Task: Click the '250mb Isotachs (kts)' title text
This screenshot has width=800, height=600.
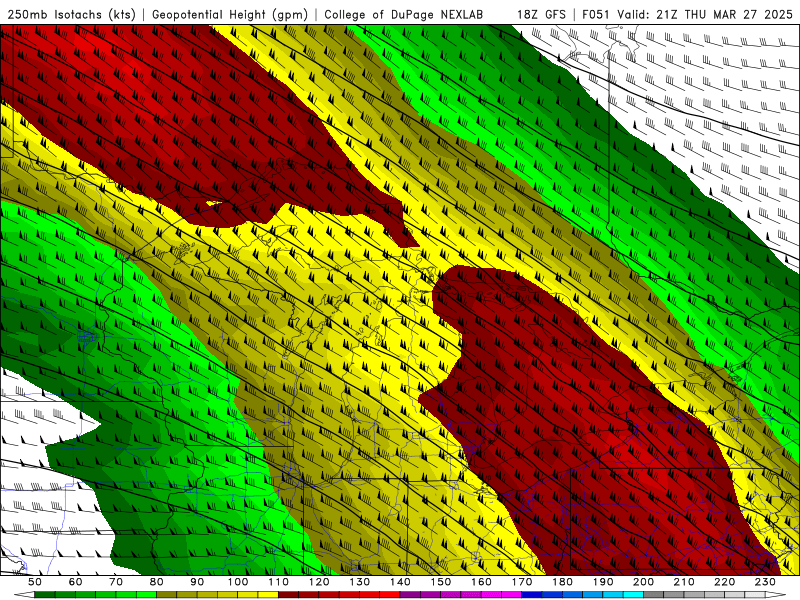Action: [x=71, y=14]
